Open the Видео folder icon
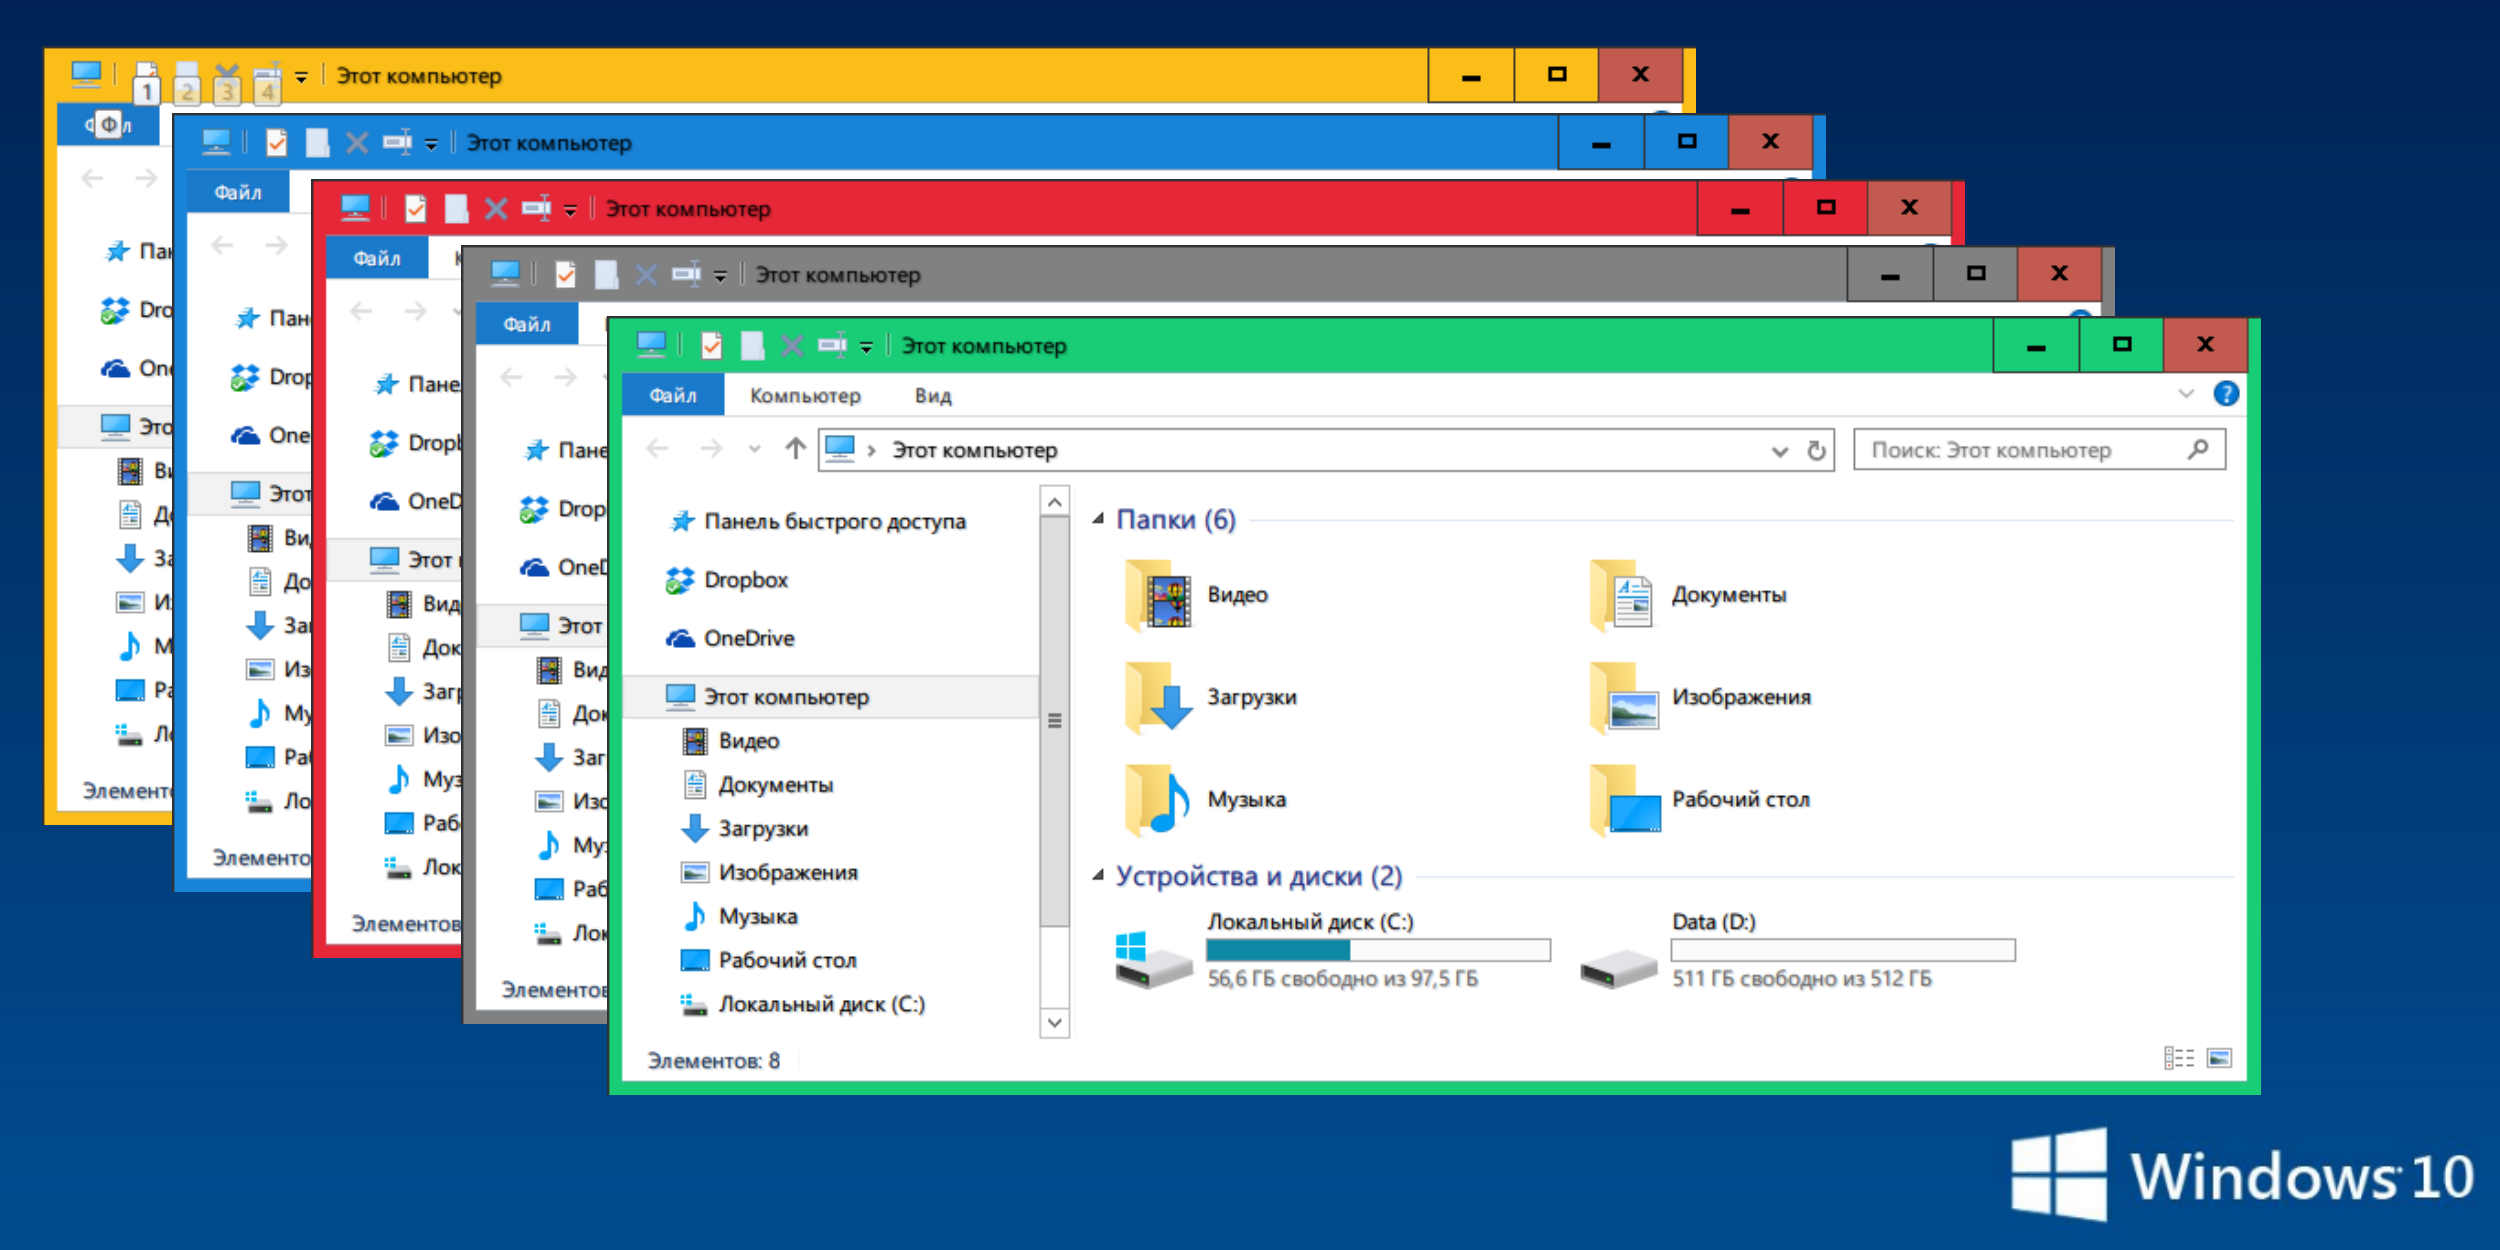Image resolution: width=2500 pixels, height=1250 pixels. coord(1160,596)
